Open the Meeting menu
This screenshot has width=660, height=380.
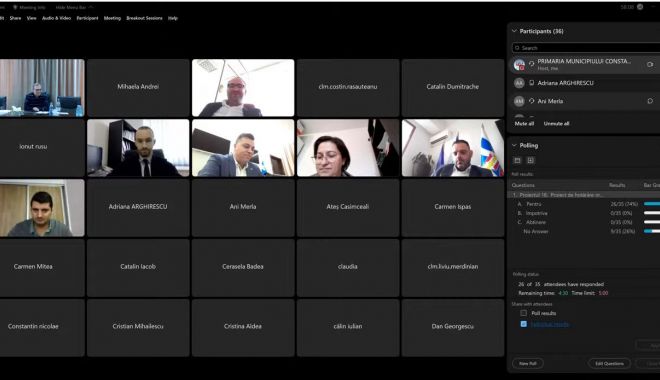coord(112,18)
